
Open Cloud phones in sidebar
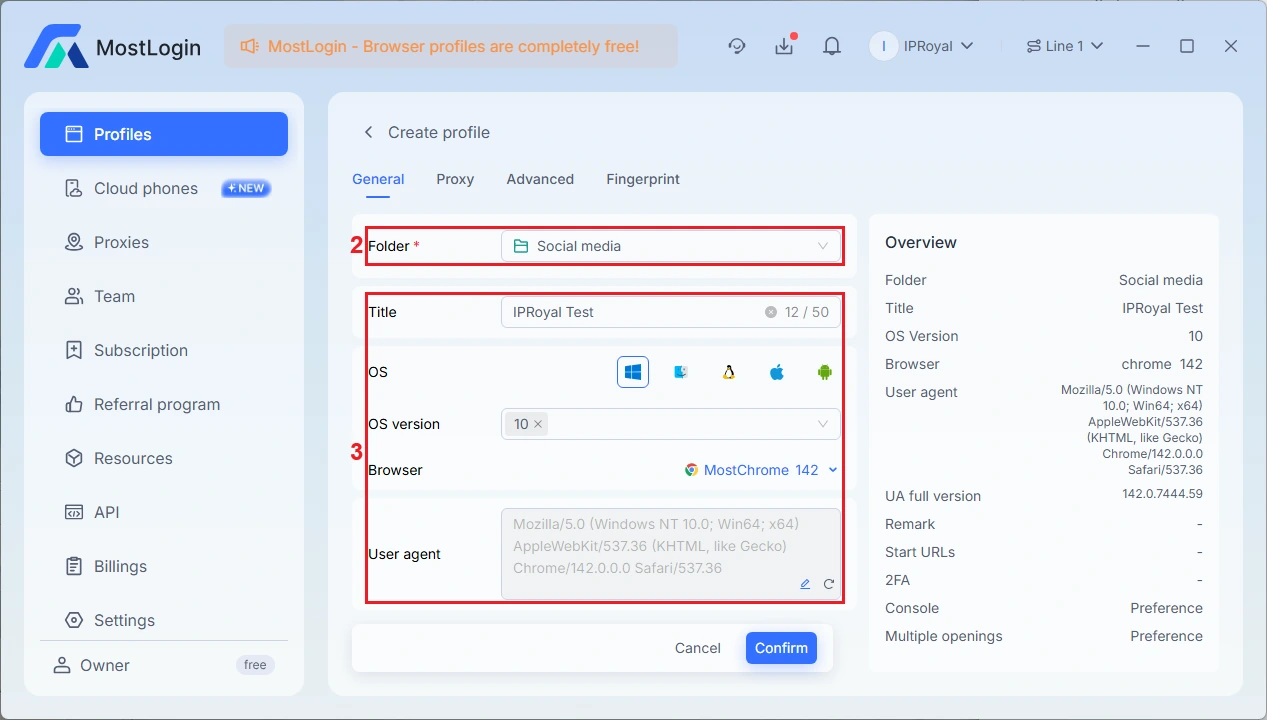pos(164,188)
